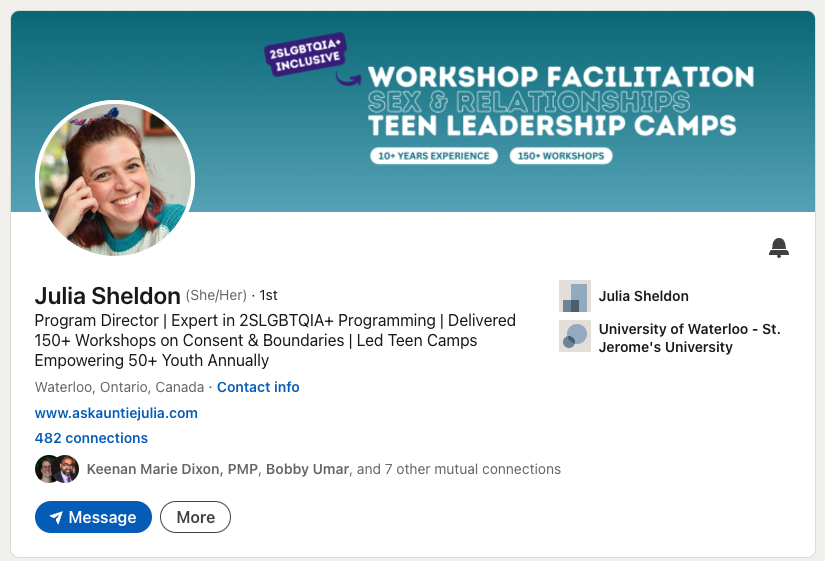Viewport: 825px width, 561px height.
Task: Click the 2SLGBTQIA+ Inclusive purple badge
Action: pyautogui.click(x=304, y=56)
